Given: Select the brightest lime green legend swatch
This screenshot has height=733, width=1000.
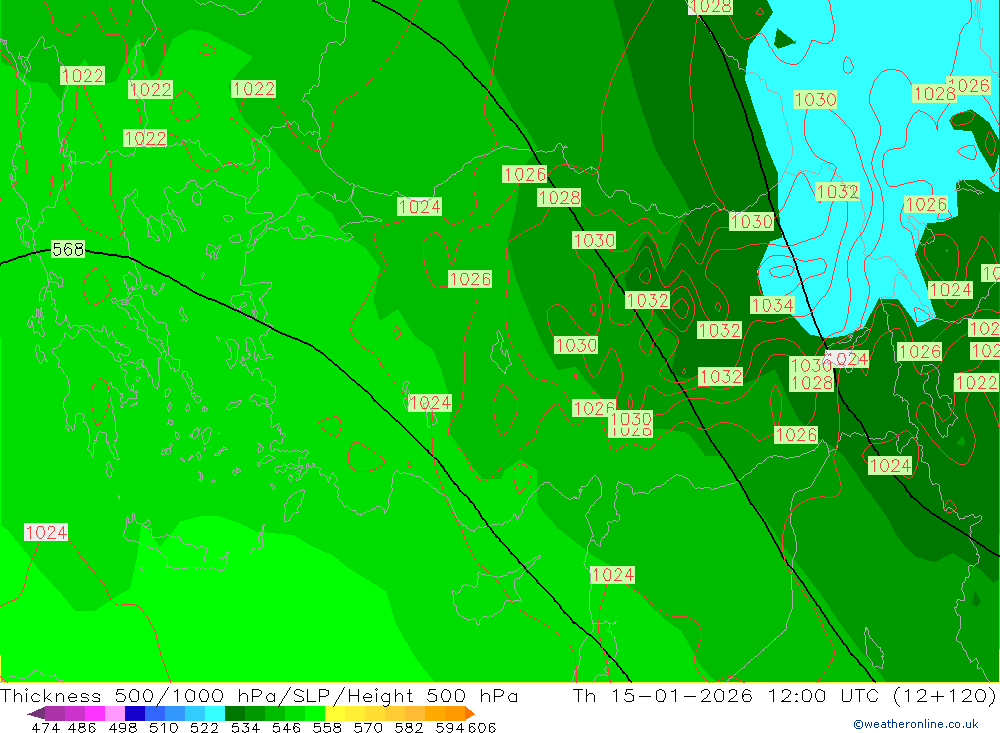Looking at the screenshot, I should click(315, 713).
